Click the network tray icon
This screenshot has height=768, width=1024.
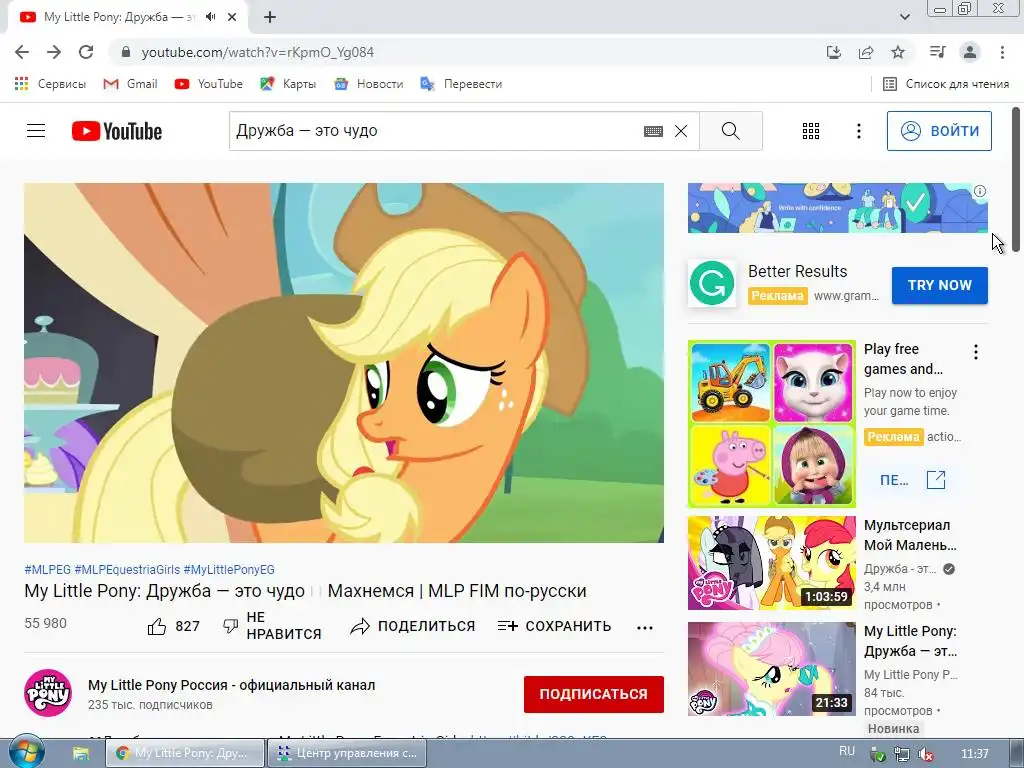pyautogui.click(x=901, y=754)
